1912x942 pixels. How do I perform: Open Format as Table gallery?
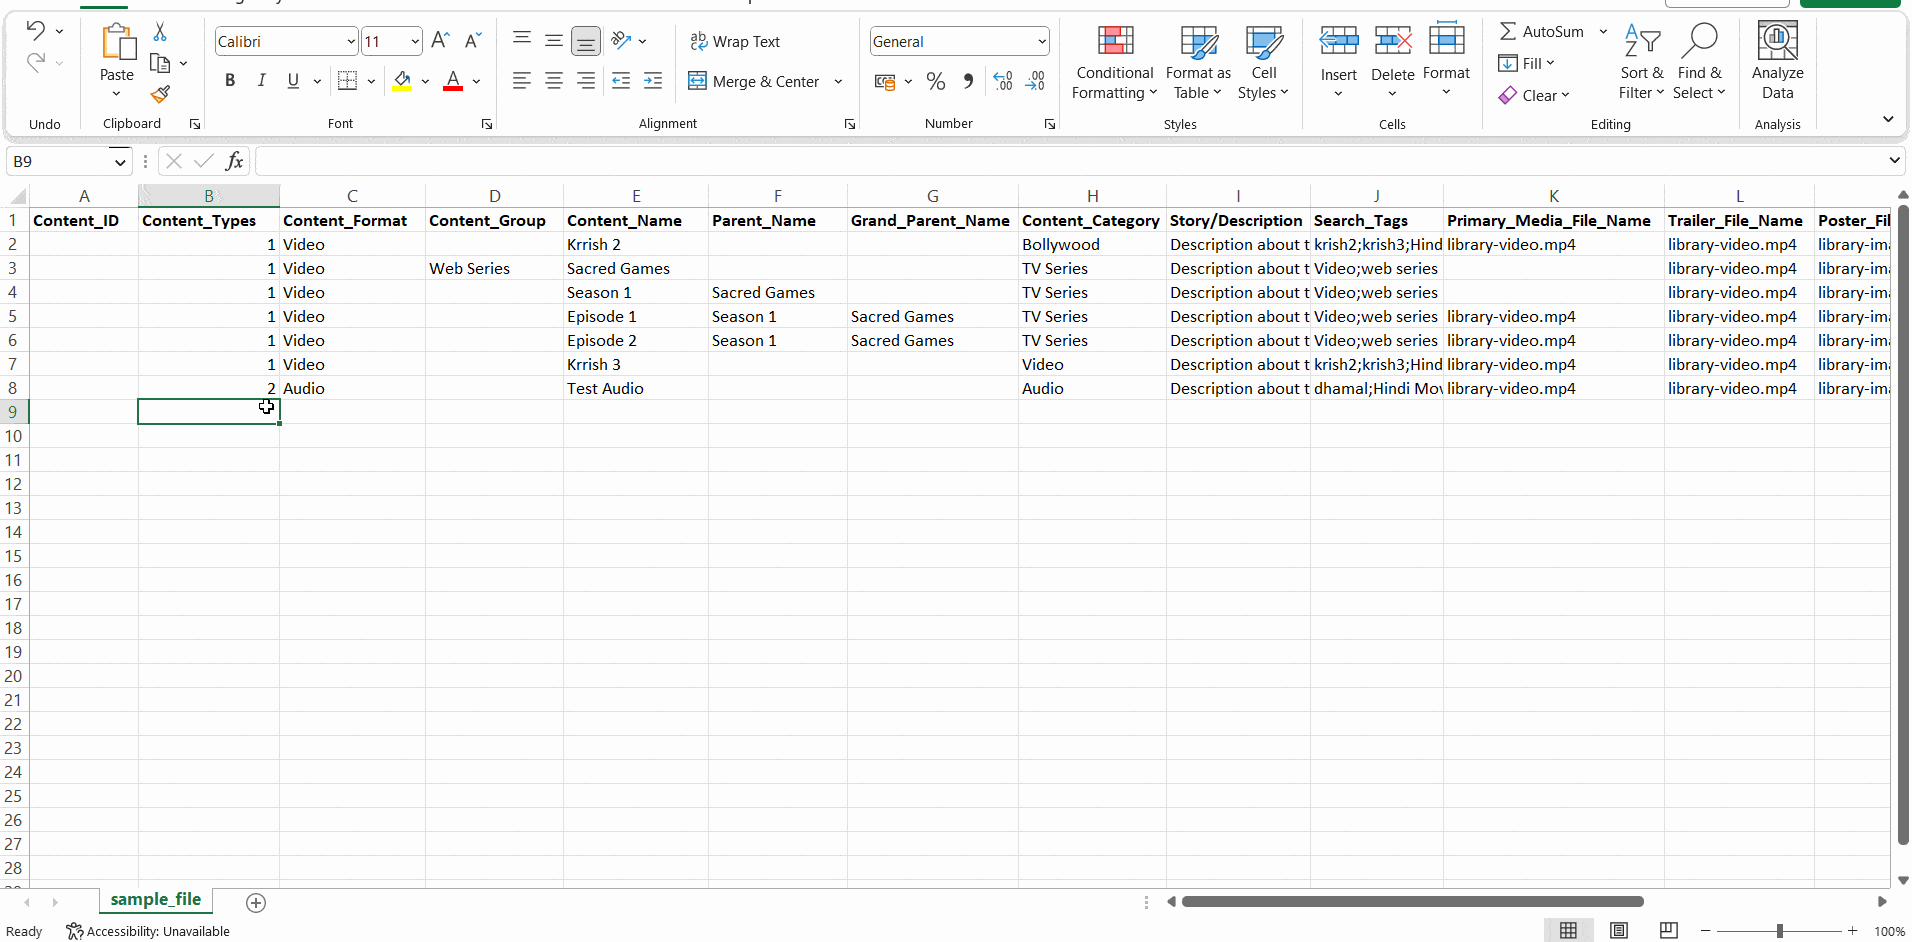point(1198,62)
